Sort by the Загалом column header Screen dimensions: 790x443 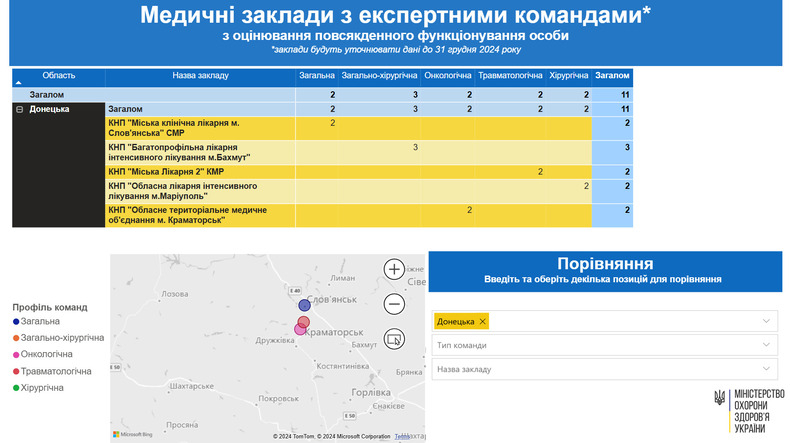[612, 76]
